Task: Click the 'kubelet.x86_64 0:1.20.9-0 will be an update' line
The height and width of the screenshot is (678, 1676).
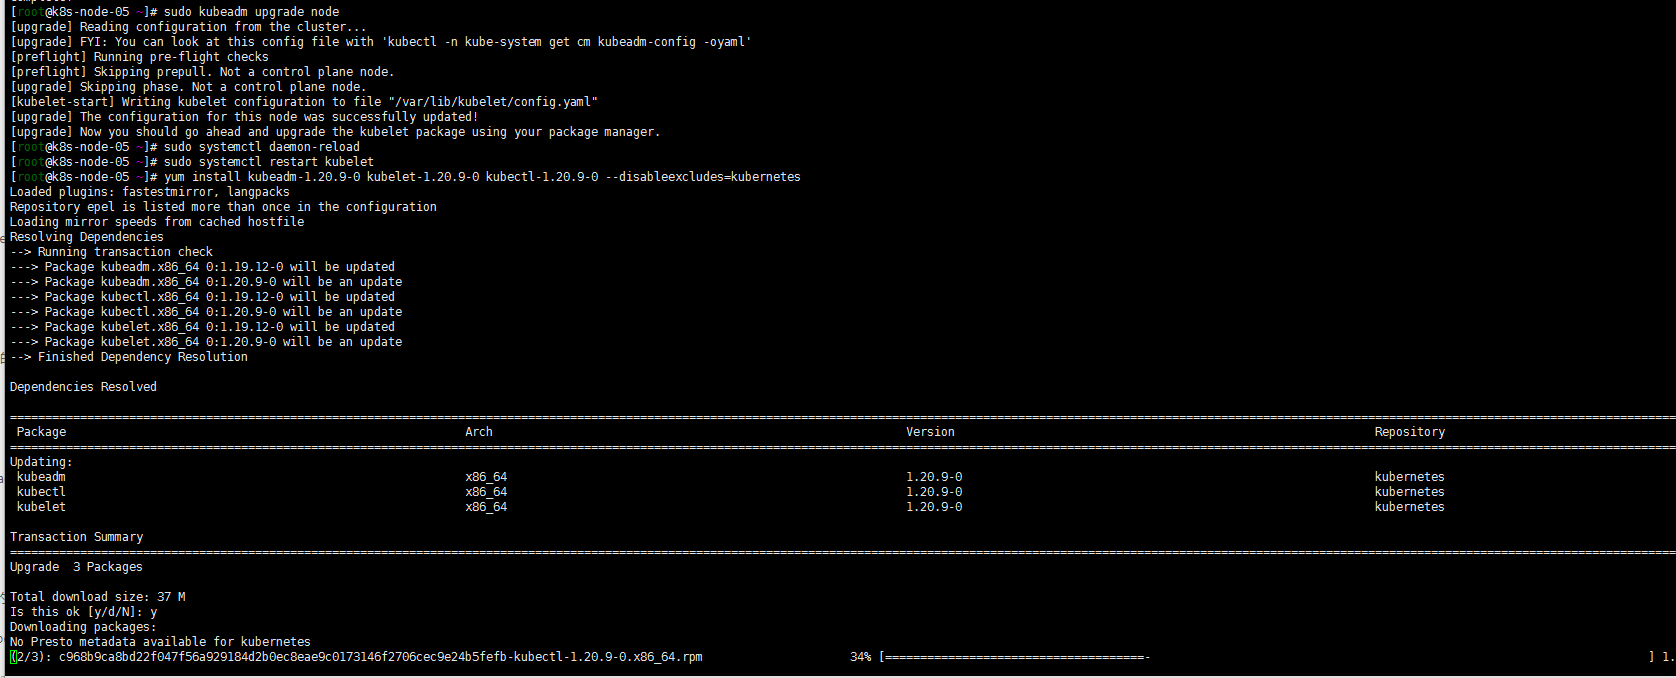Action: pyautogui.click(x=206, y=342)
